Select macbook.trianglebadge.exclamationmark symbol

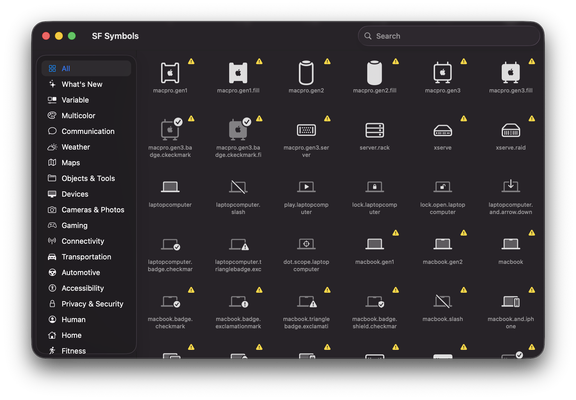click(x=307, y=302)
